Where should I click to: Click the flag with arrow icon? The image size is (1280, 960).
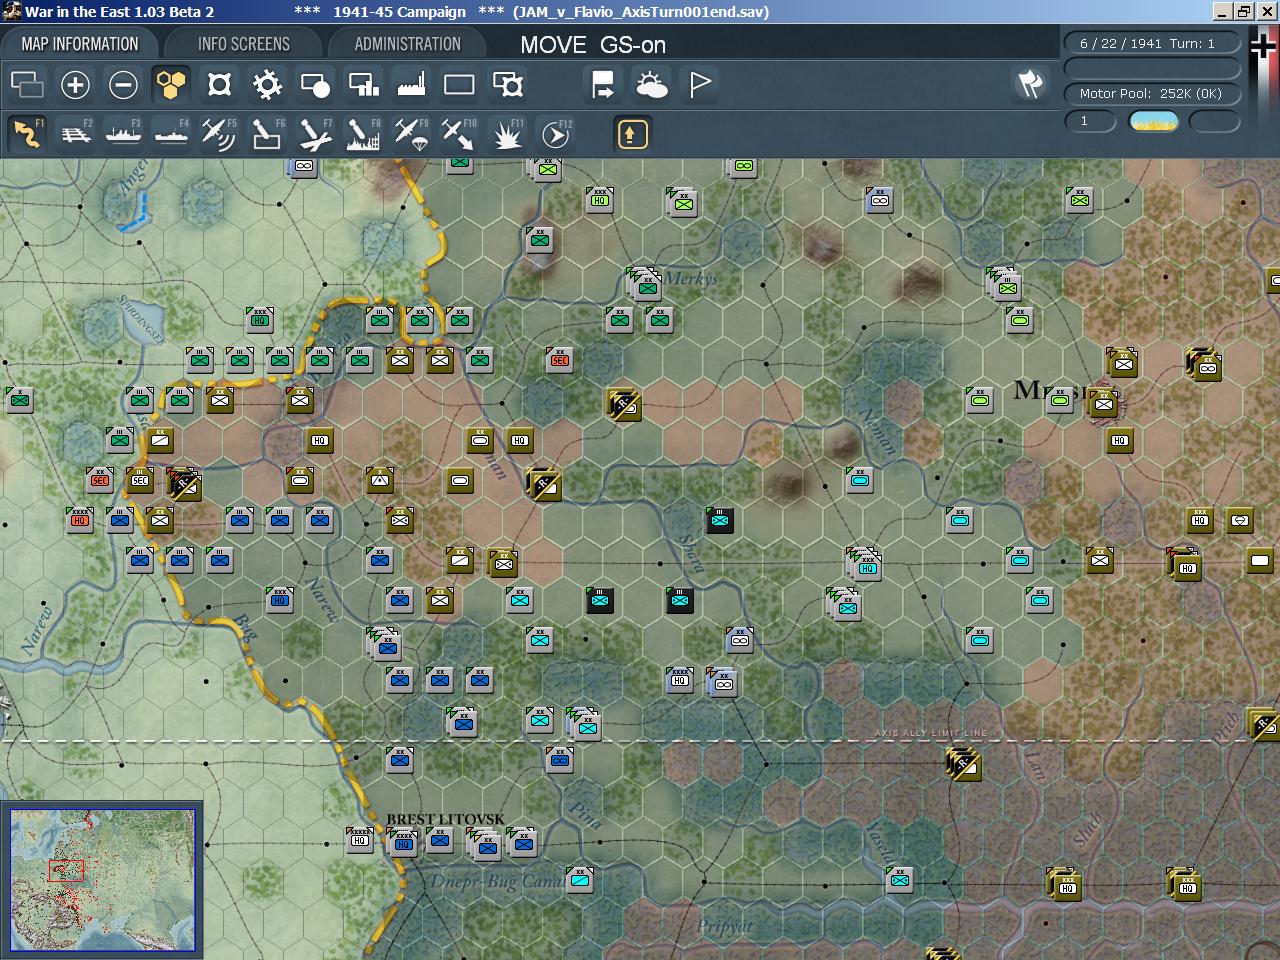pyautogui.click(x=603, y=85)
